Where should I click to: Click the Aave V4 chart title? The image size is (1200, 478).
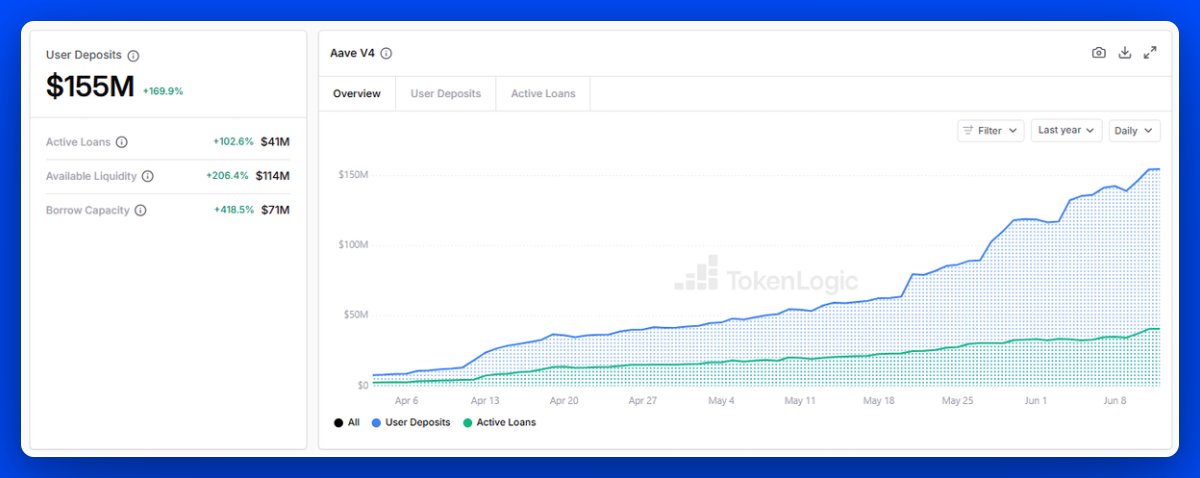(x=352, y=53)
